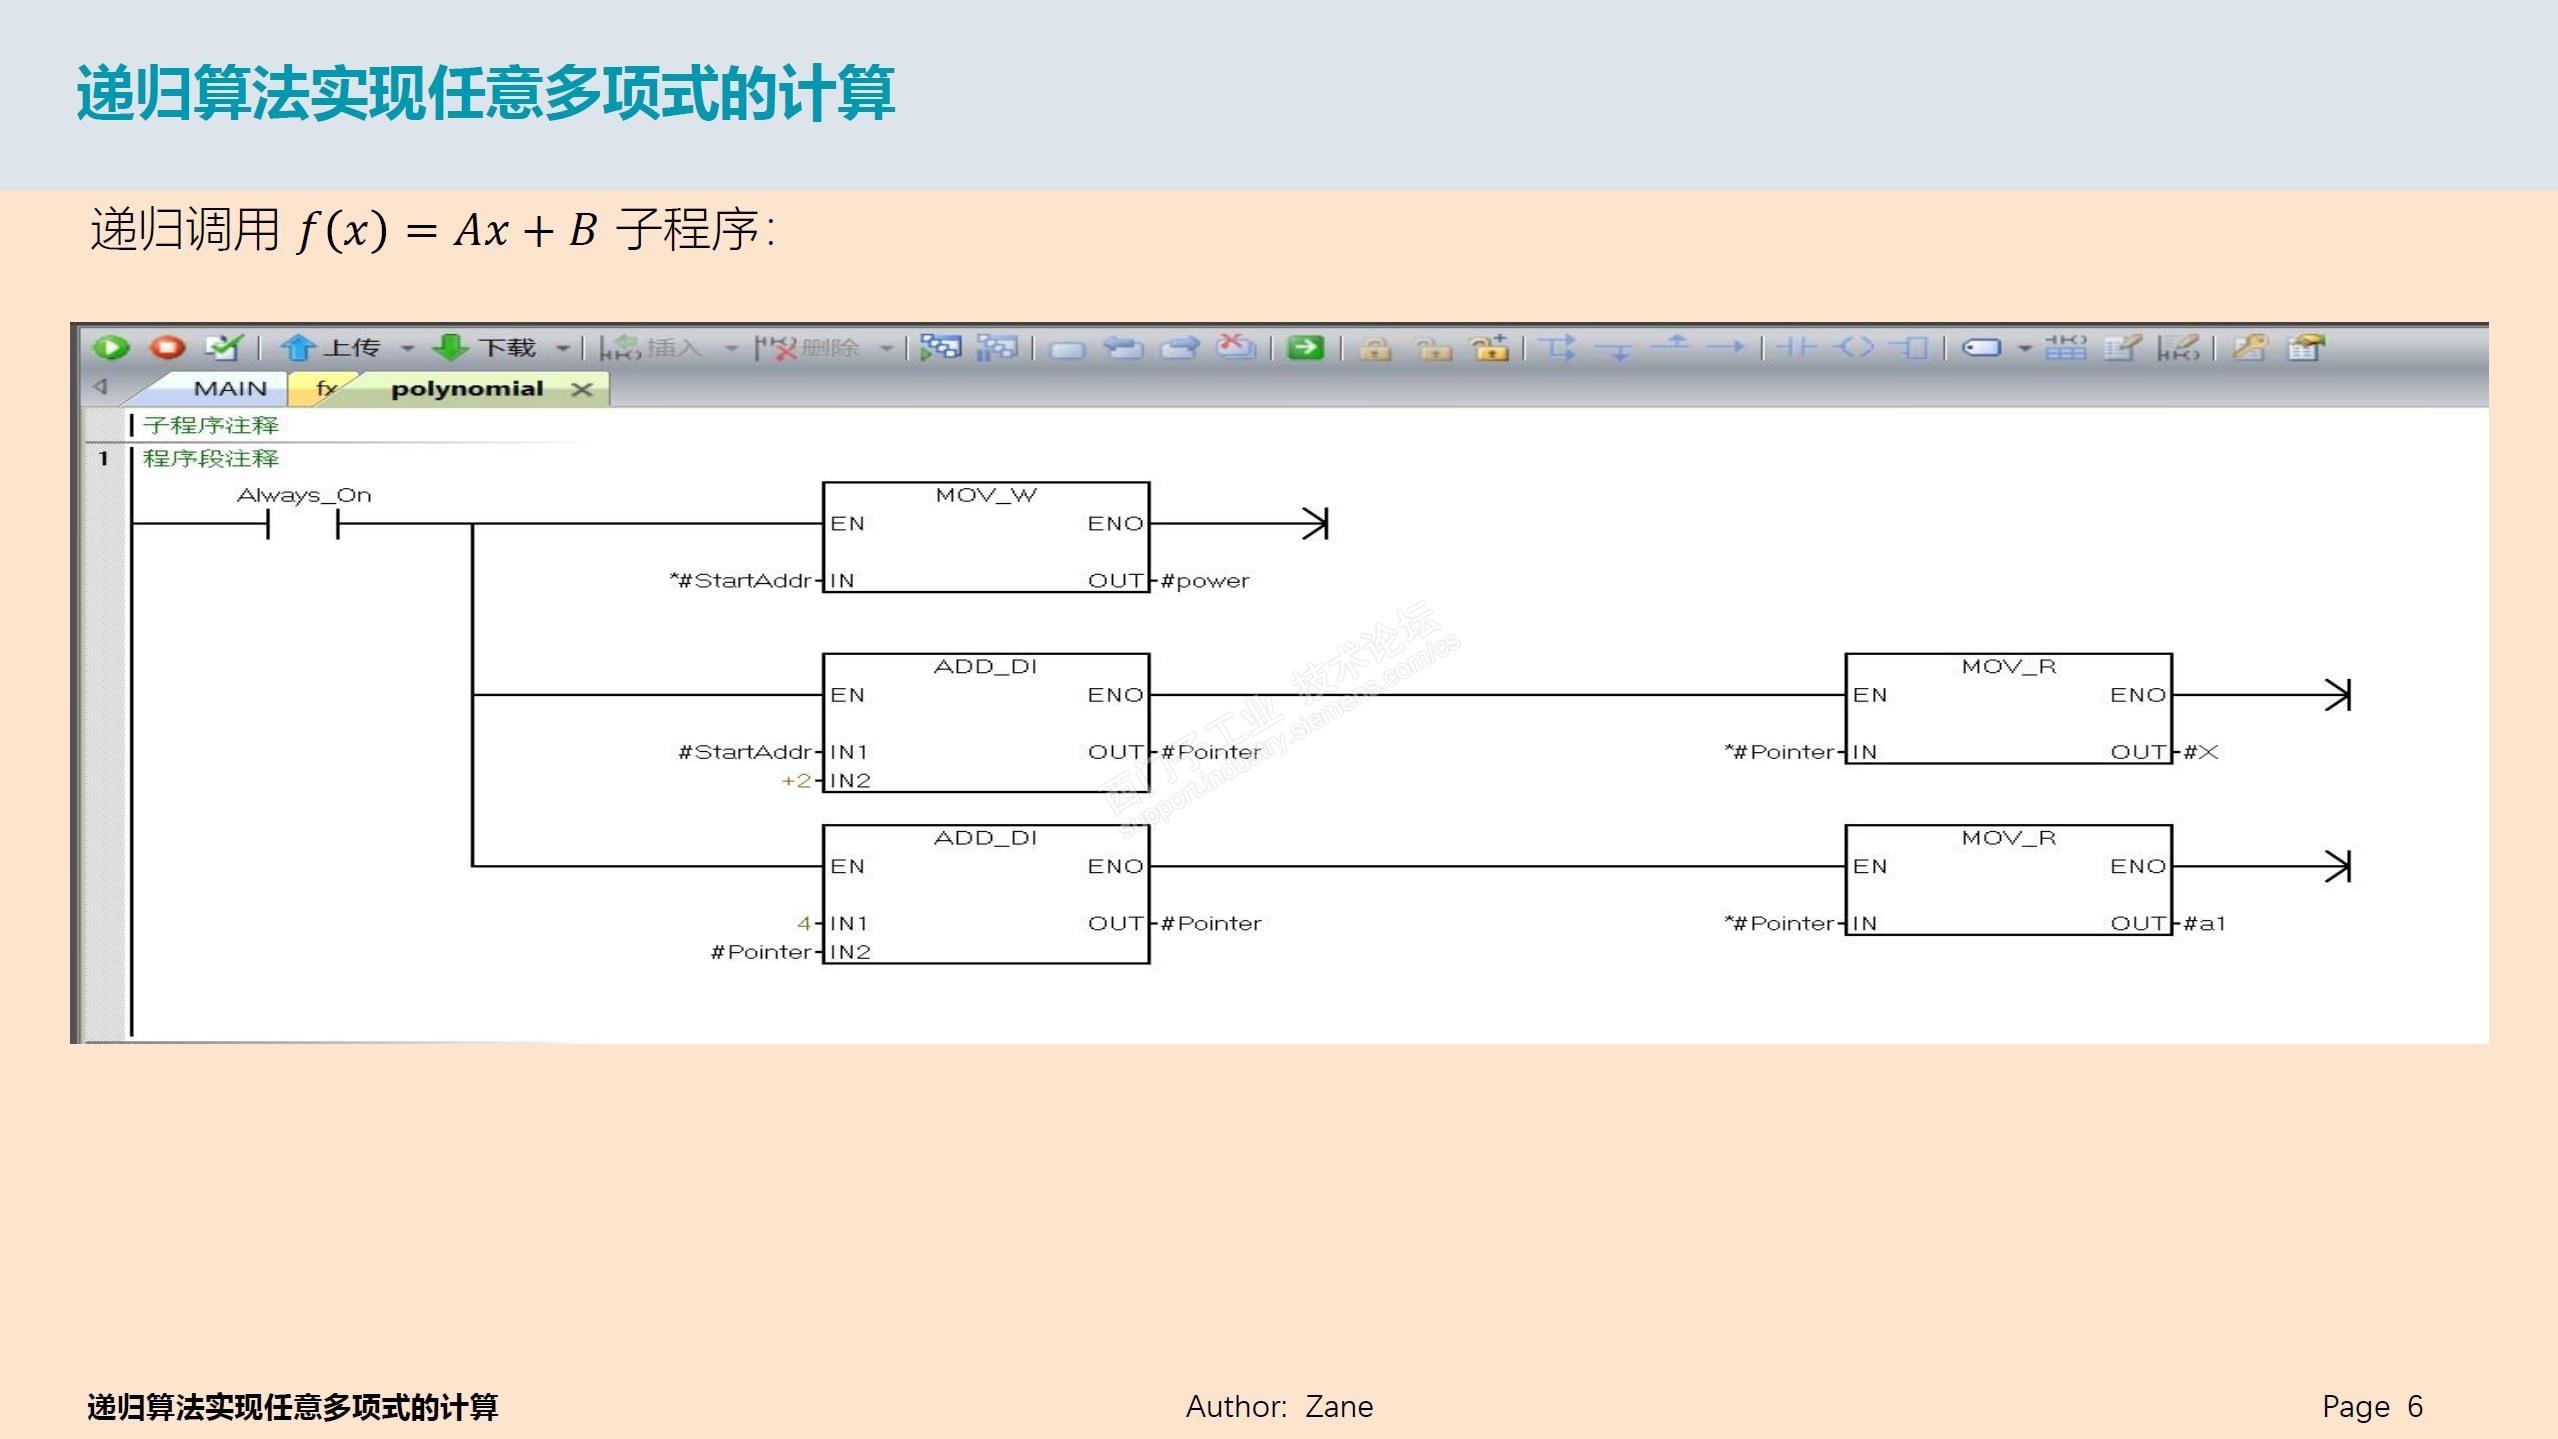Click the insert box instruction icon
The height and width of the screenshot is (1439, 2558).
[1912, 348]
